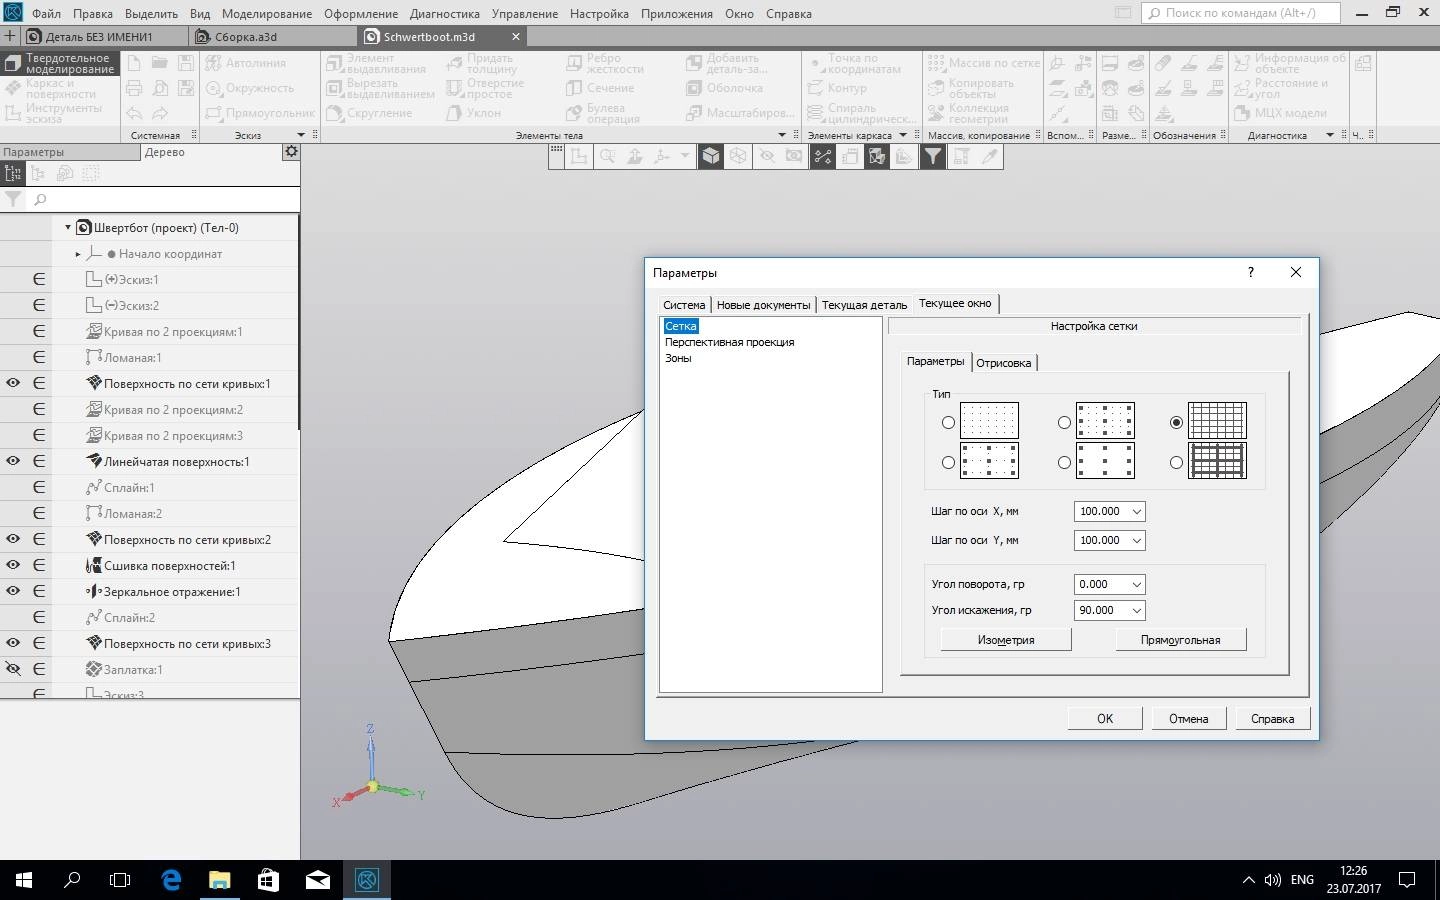Open the Моделирование menu
1440x900 pixels.
(267, 14)
